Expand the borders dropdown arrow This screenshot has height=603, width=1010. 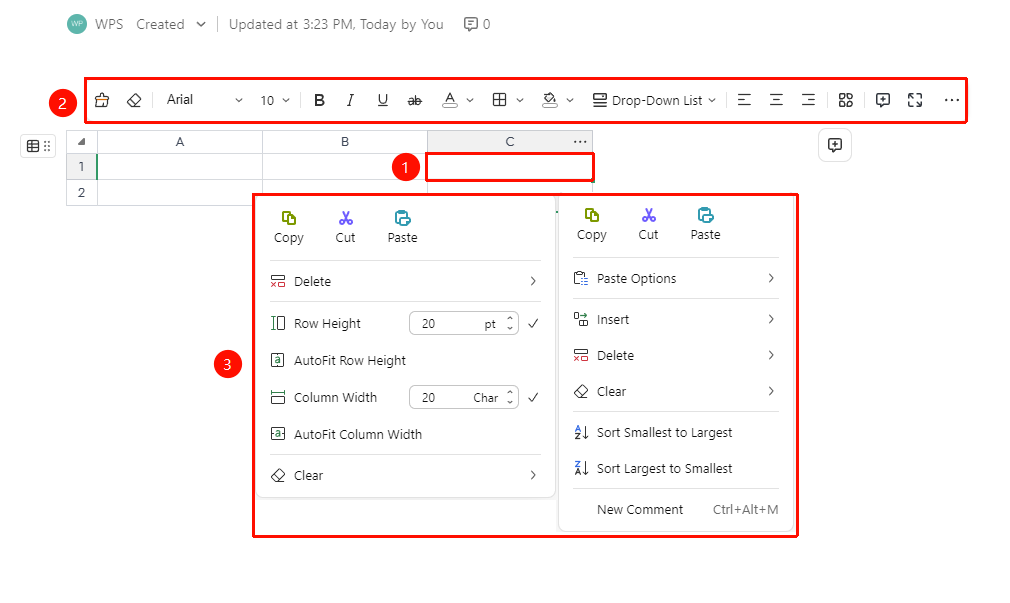520,100
